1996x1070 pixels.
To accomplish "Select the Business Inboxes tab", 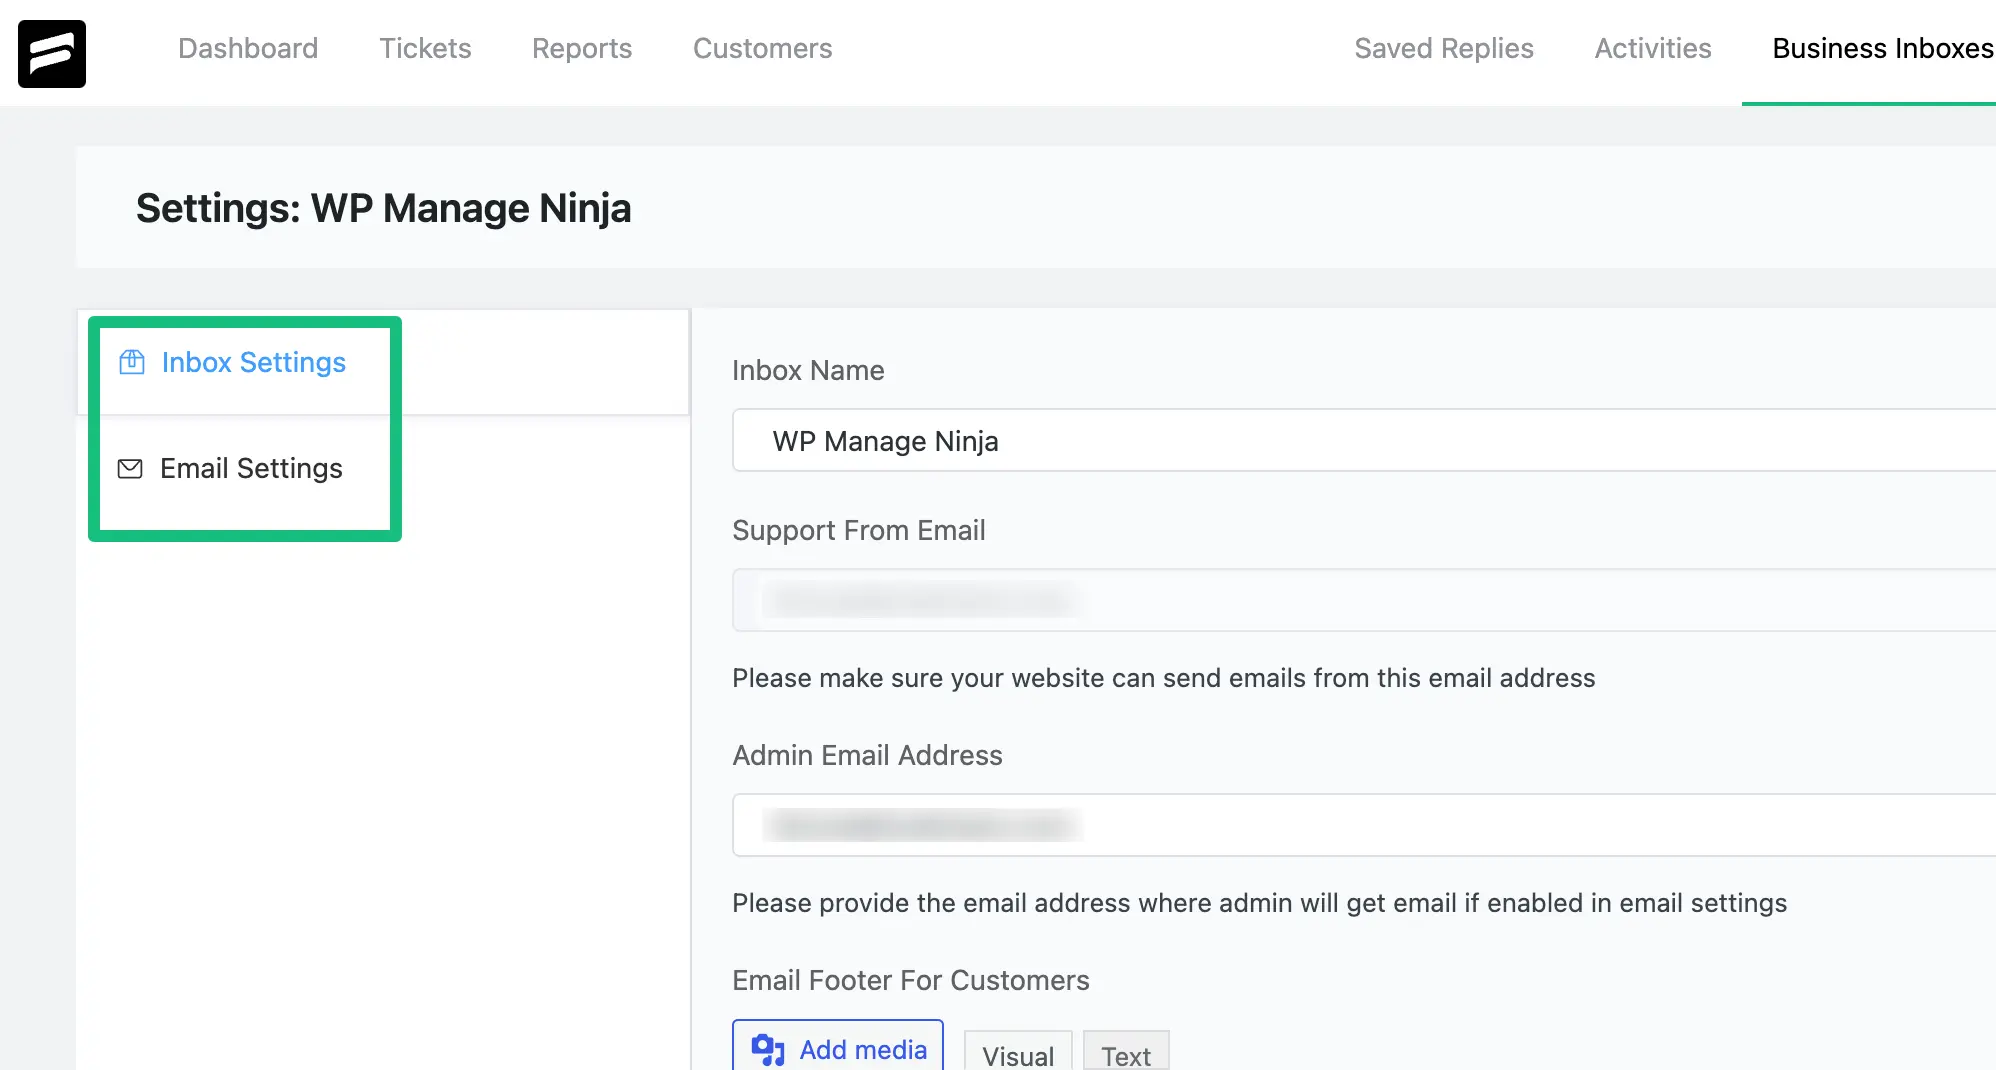I will pyautogui.click(x=1883, y=48).
